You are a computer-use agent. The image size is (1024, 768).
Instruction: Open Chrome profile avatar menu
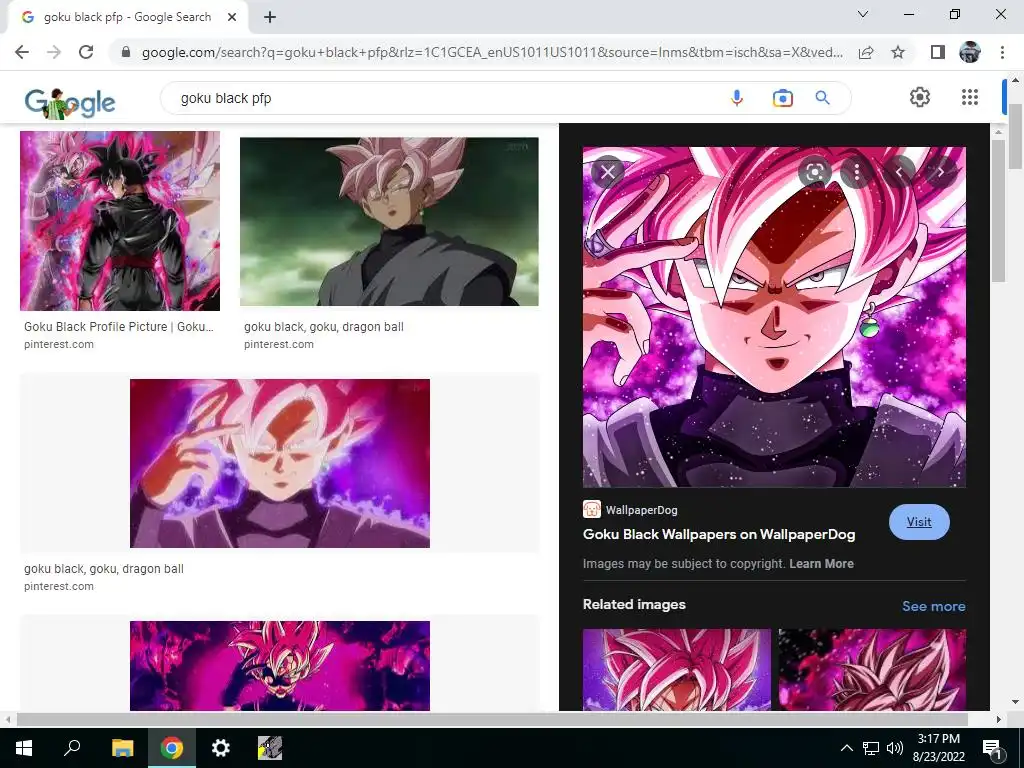pos(970,52)
